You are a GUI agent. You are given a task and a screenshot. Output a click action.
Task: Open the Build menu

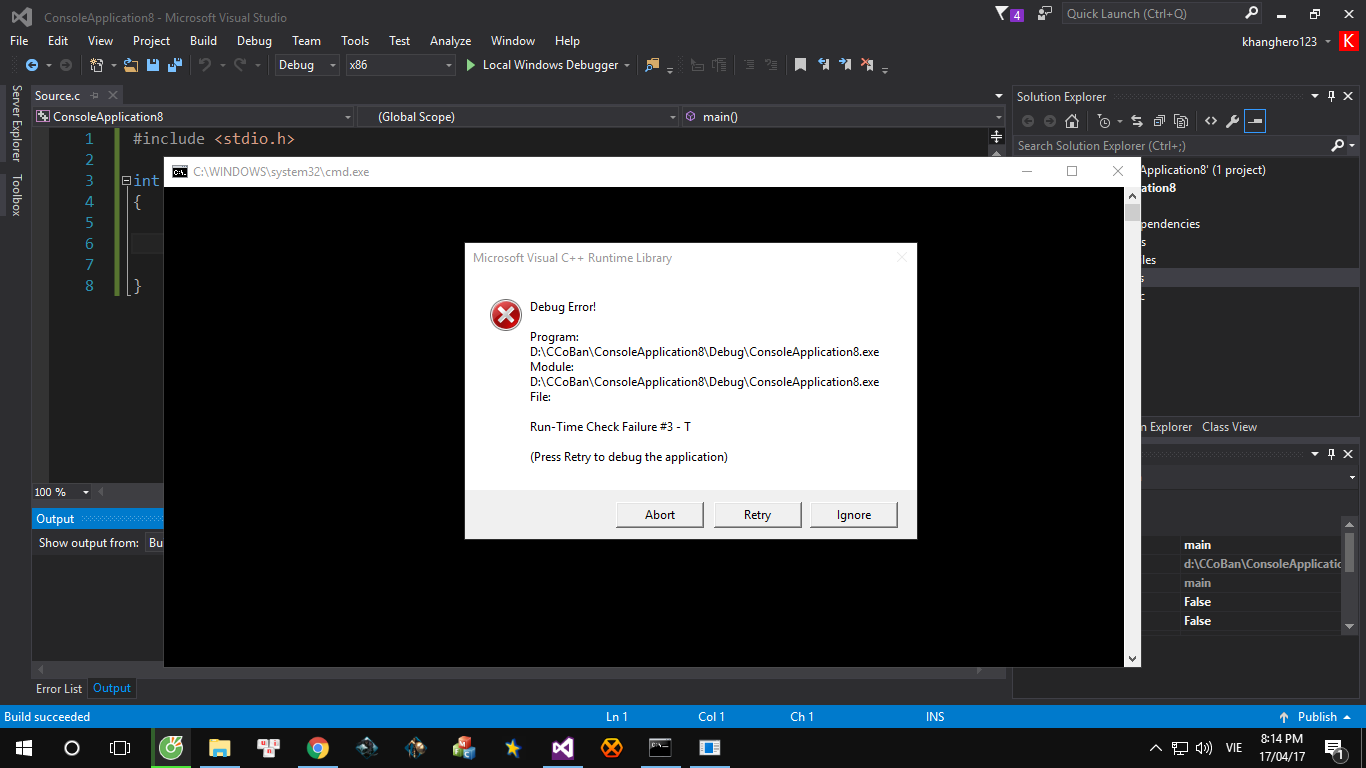203,41
